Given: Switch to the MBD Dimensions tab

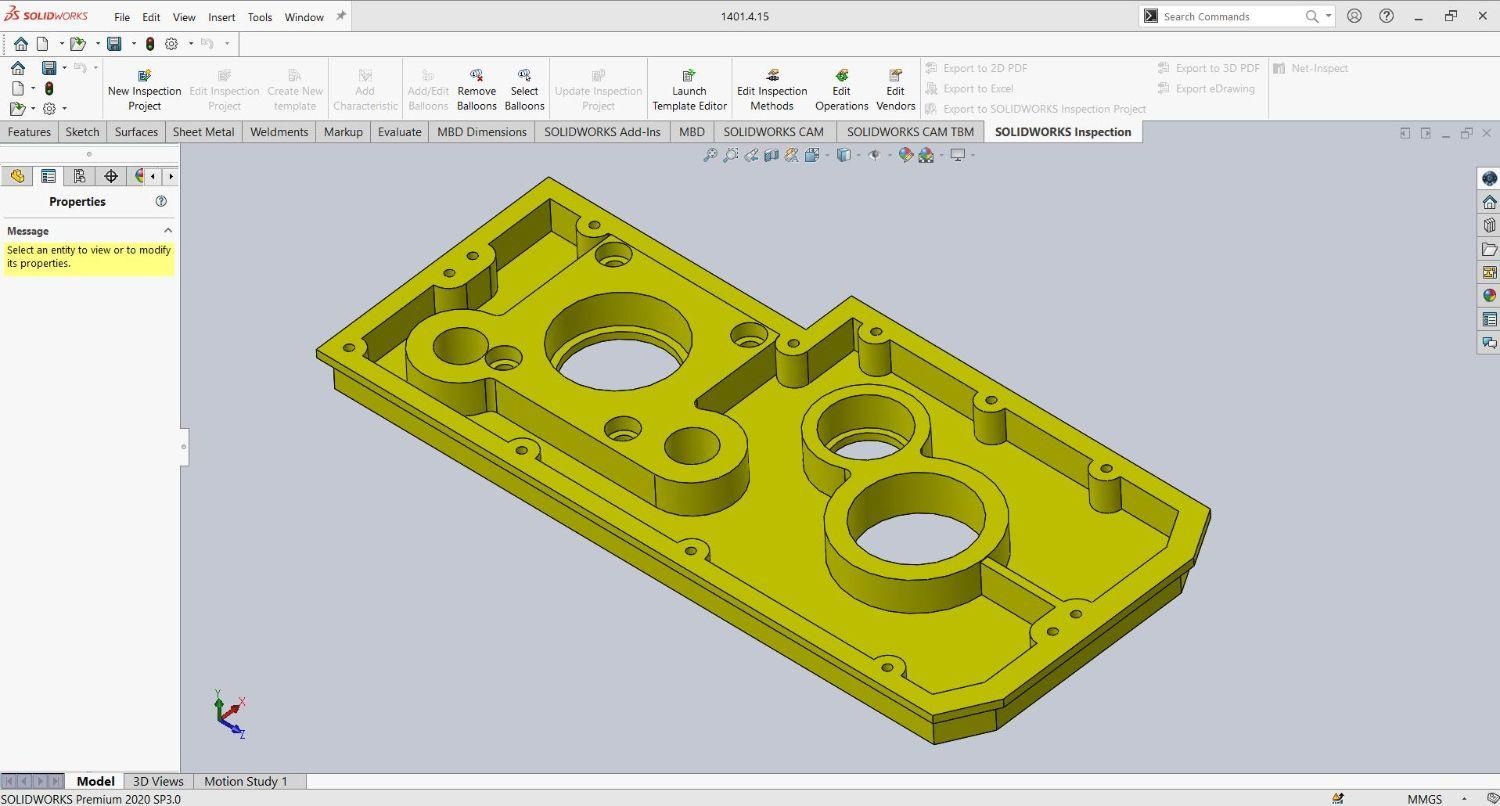Looking at the screenshot, I should pyautogui.click(x=482, y=132).
